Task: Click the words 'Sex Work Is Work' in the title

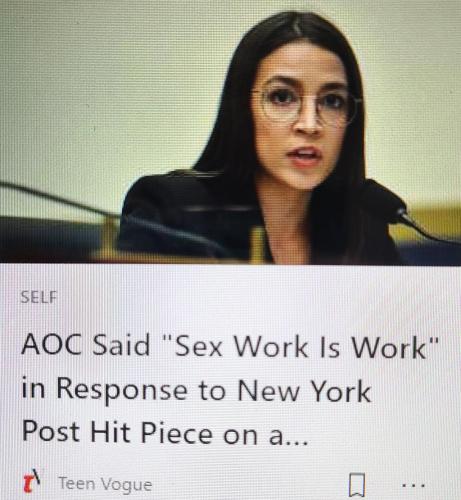Action: [x=300, y=347]
